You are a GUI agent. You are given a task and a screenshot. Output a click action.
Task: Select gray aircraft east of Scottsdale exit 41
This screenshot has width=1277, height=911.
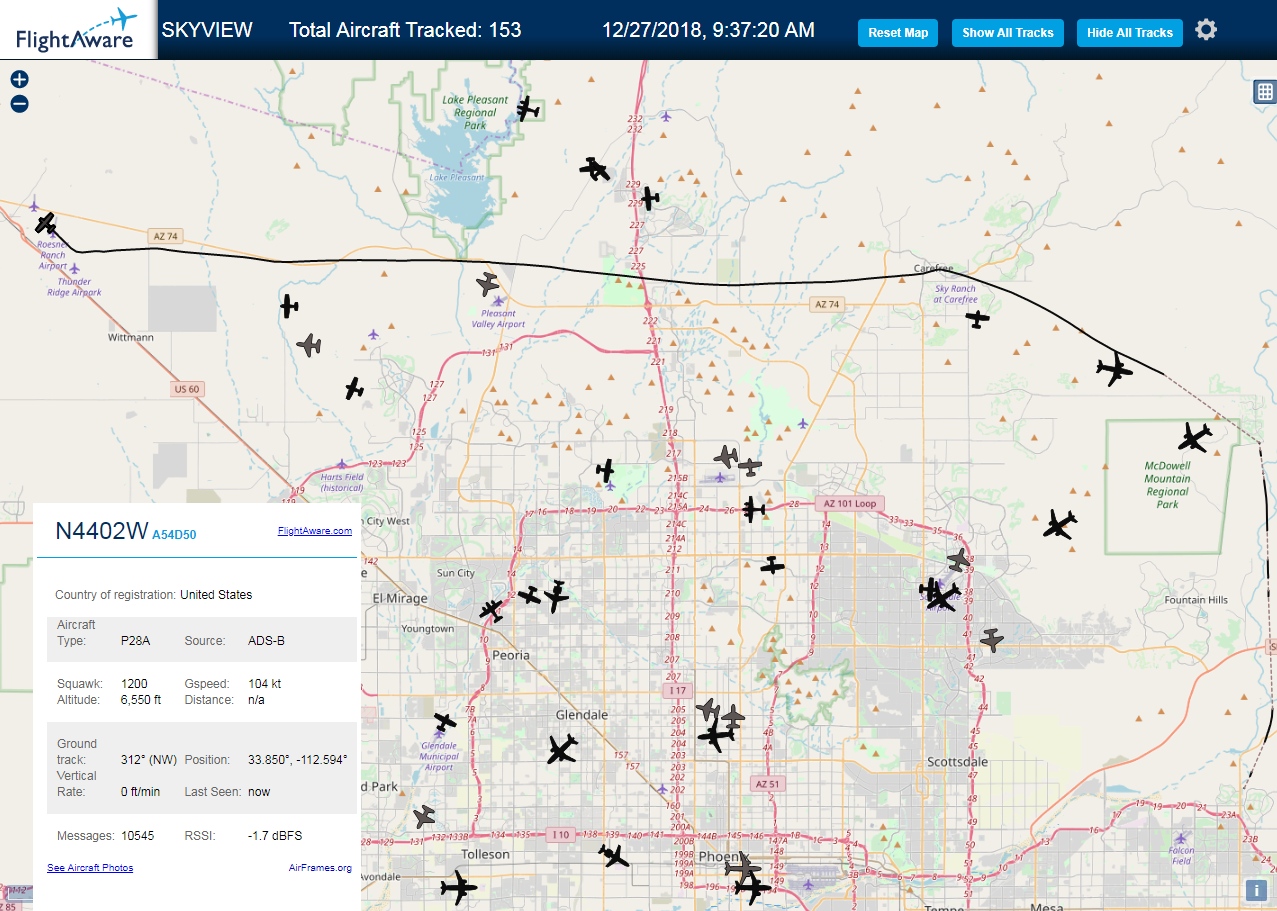992,639
